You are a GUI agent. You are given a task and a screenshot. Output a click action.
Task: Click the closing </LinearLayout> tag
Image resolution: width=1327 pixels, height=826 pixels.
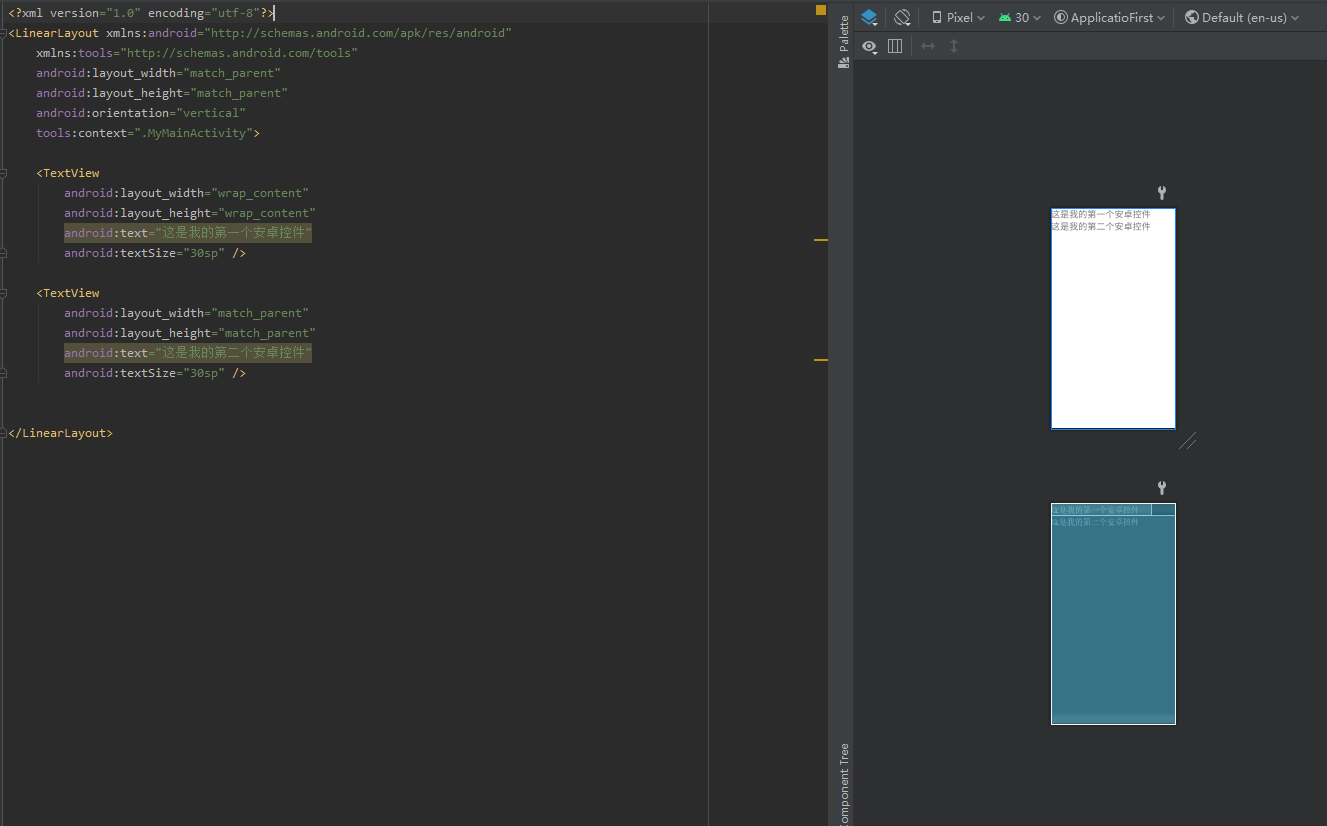(60, 433)
